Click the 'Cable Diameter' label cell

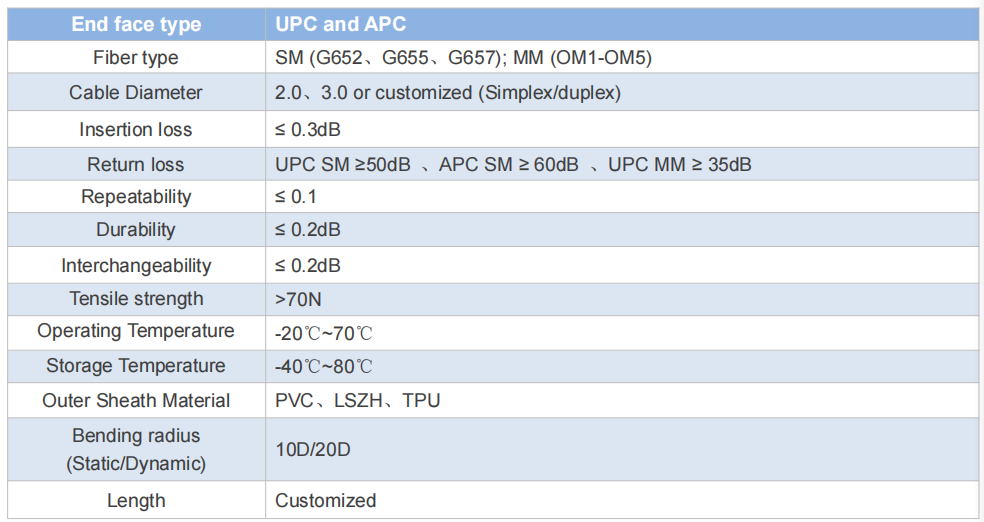click(136, 92)
